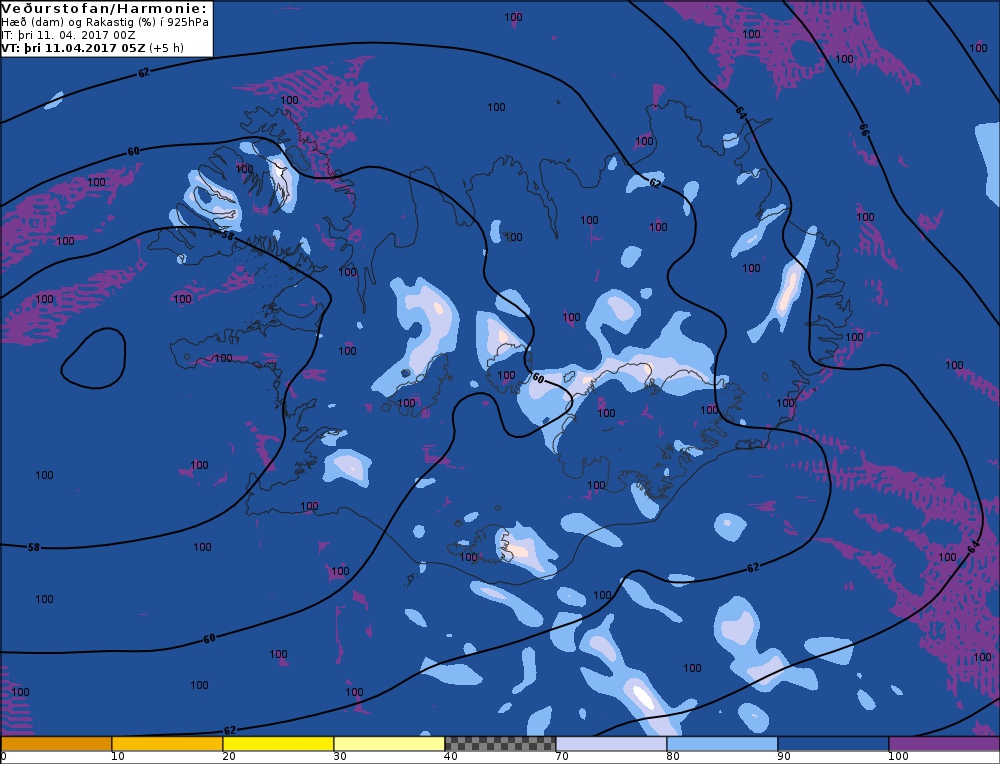
Task: Select the pale yellow 30–40 legend swatch
Action: [389, 744]
